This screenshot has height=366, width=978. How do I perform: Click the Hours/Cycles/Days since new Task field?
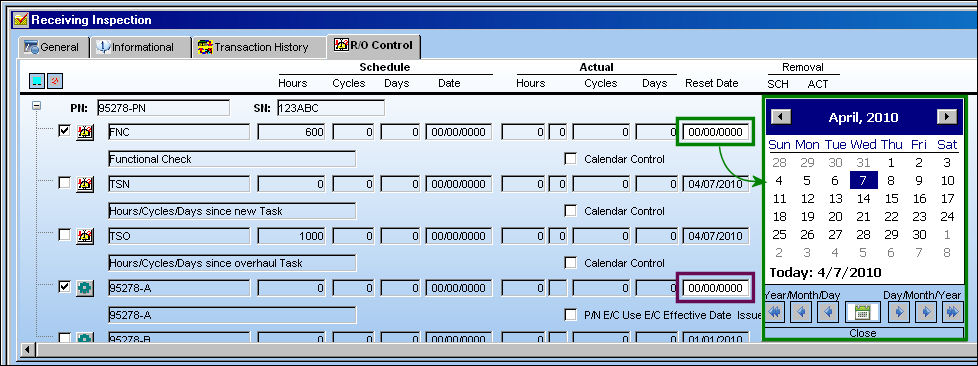tap(231, 211)
